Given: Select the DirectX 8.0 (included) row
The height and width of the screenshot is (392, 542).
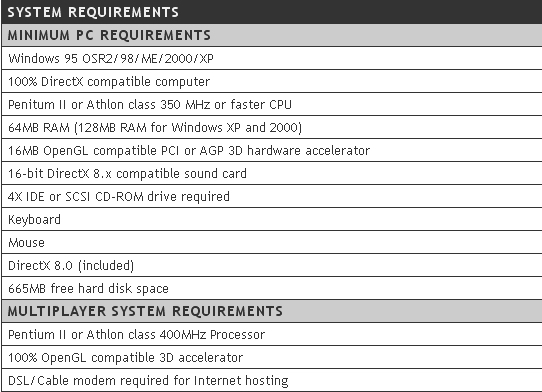Looking at the screenshot, I should (272, 265).
